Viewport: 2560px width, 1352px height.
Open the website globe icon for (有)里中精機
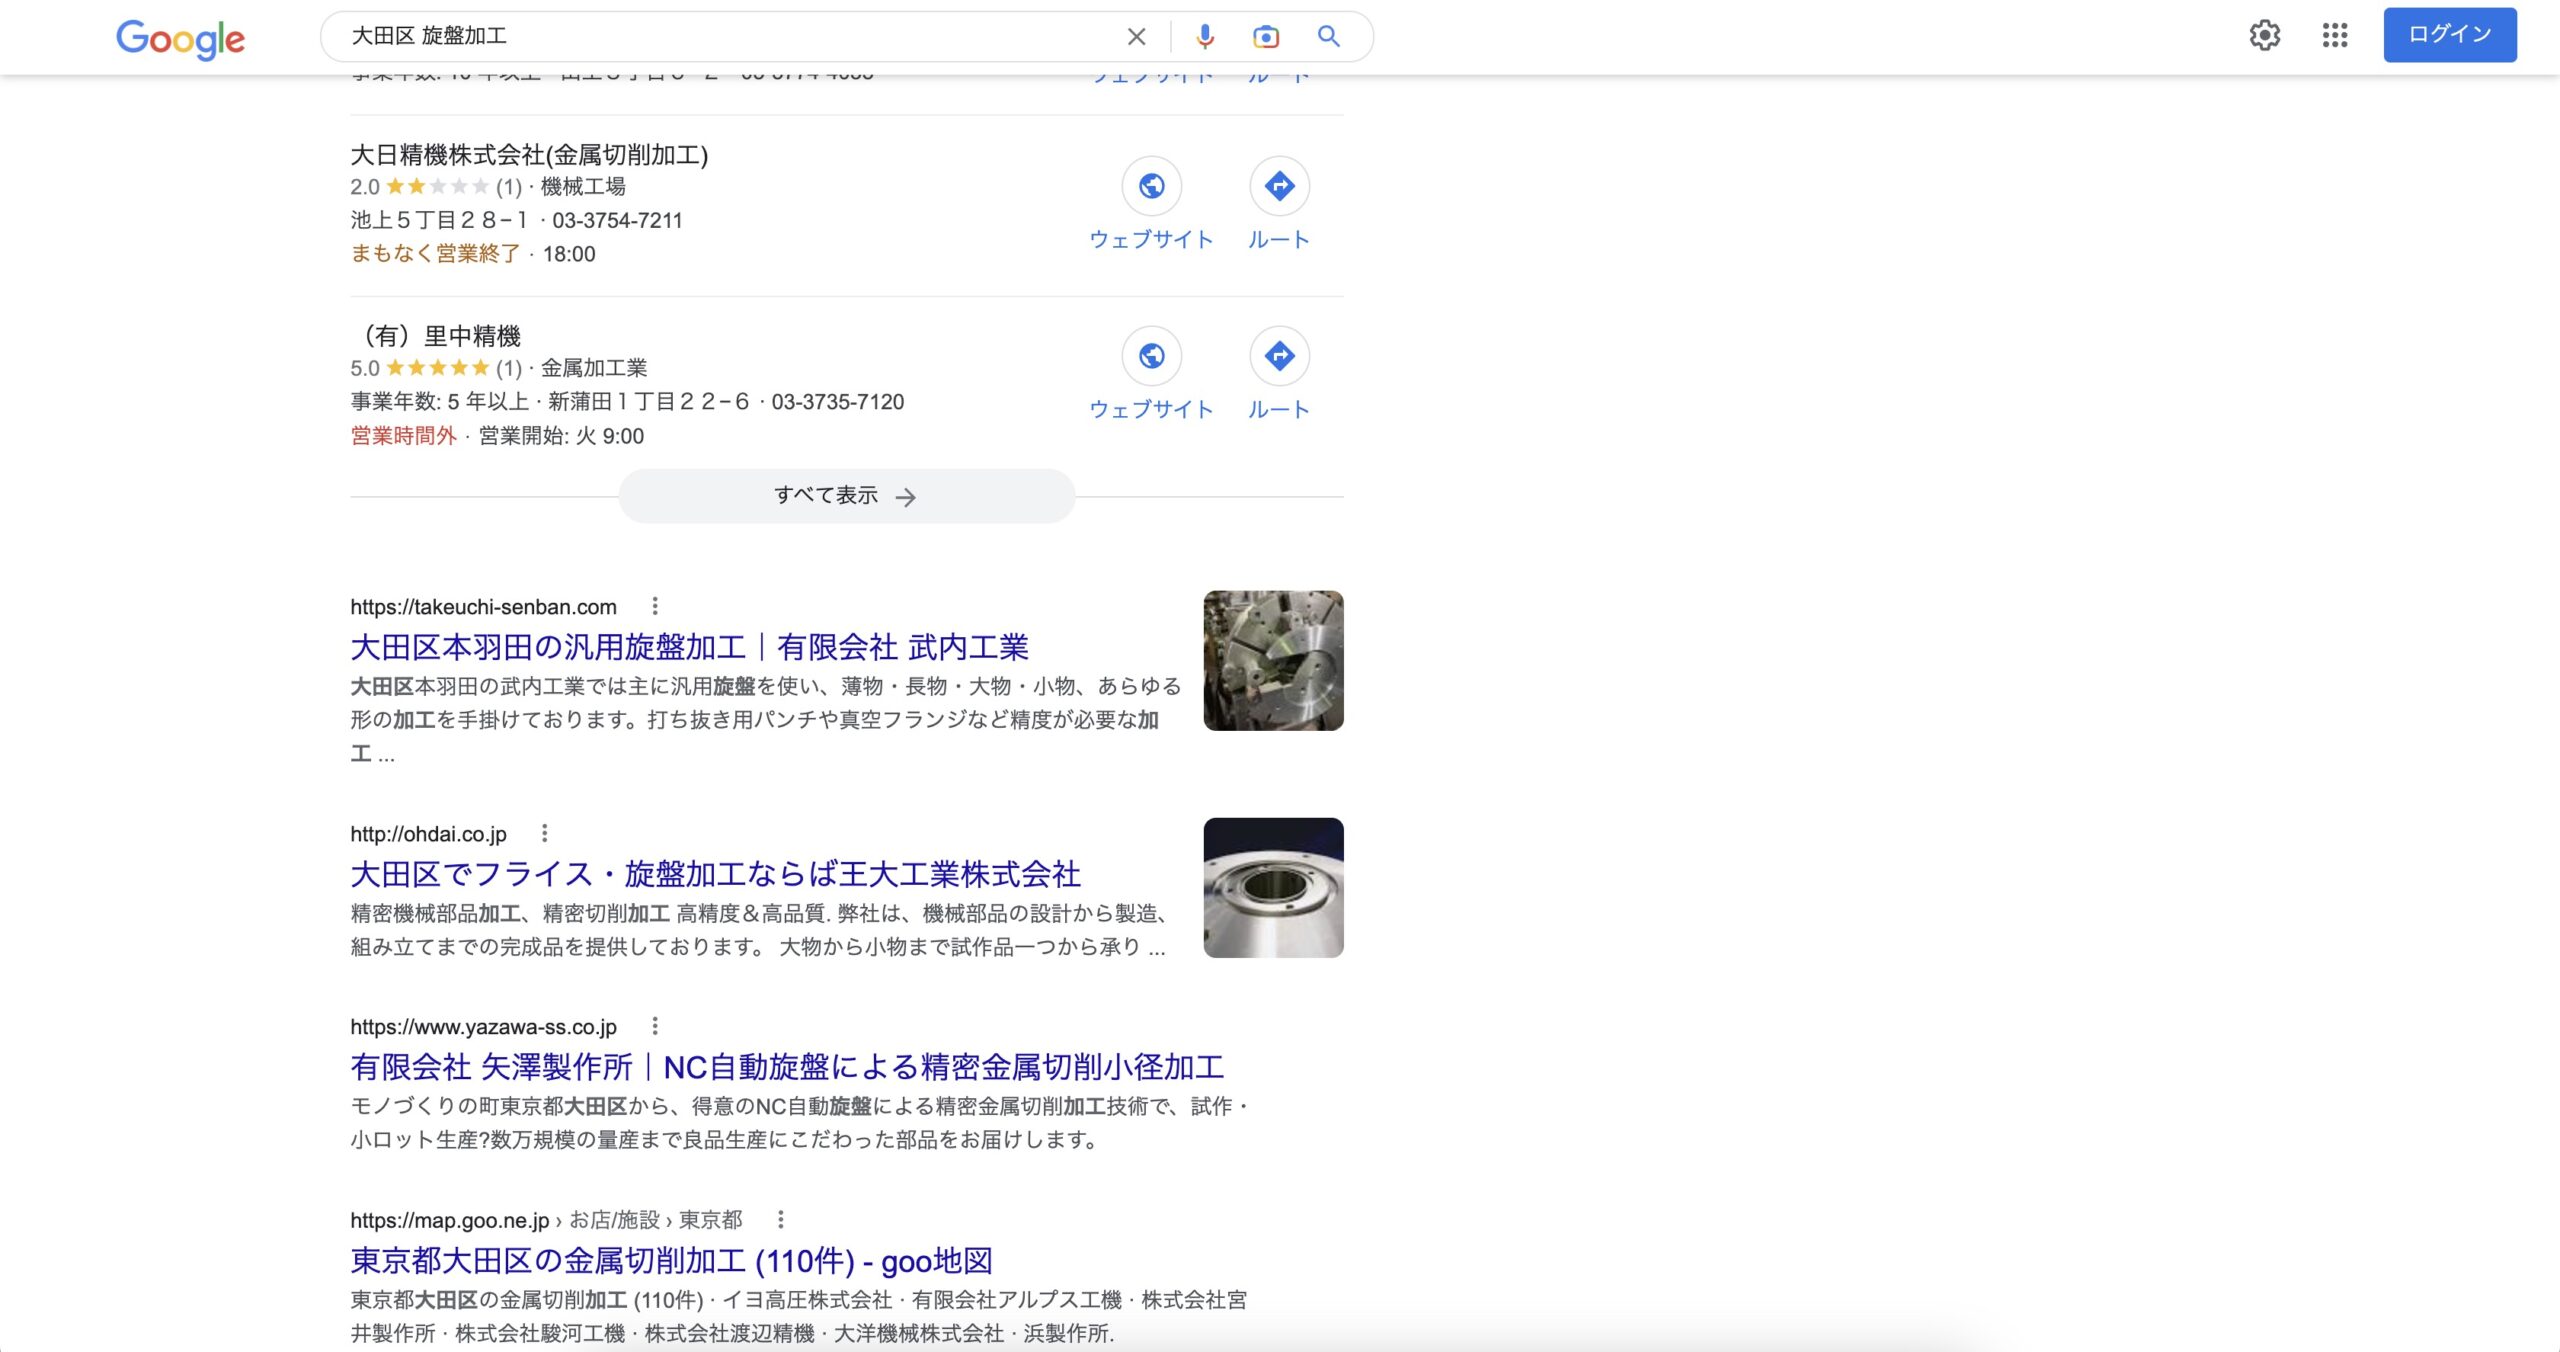[1152, 356]
